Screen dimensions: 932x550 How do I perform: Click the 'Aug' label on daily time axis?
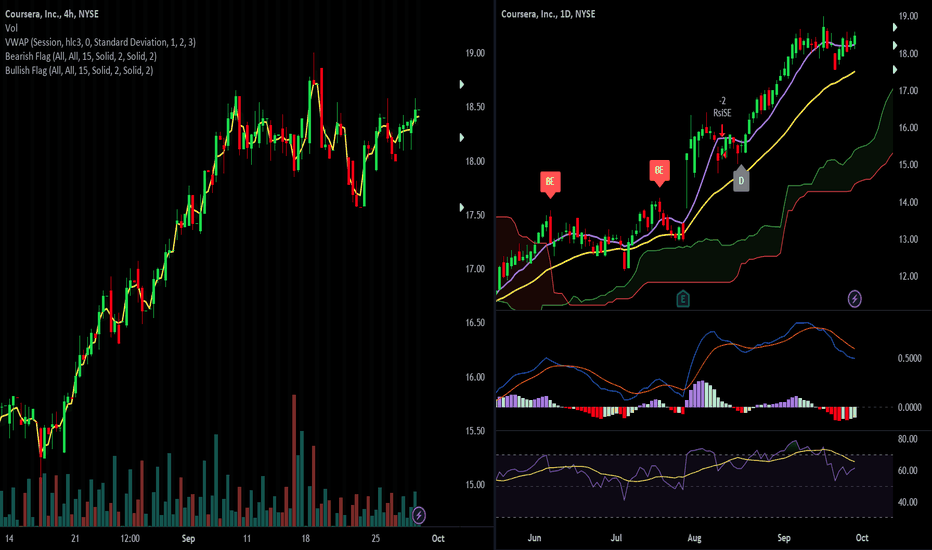click(694, 538)
